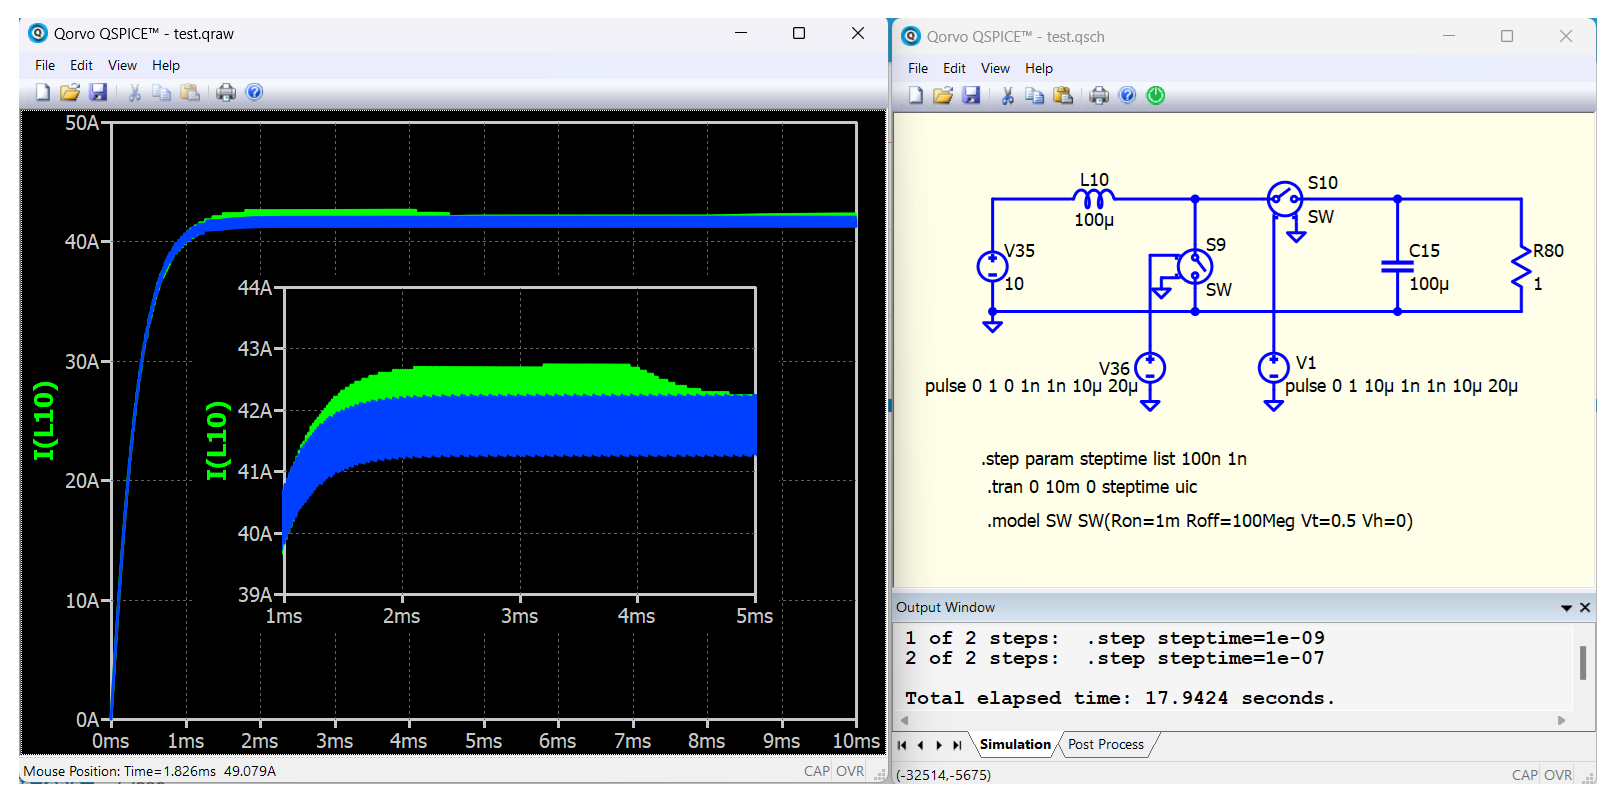
Task: Click Output Window horizontal scroll left arrow
Action: coord(904,720)
